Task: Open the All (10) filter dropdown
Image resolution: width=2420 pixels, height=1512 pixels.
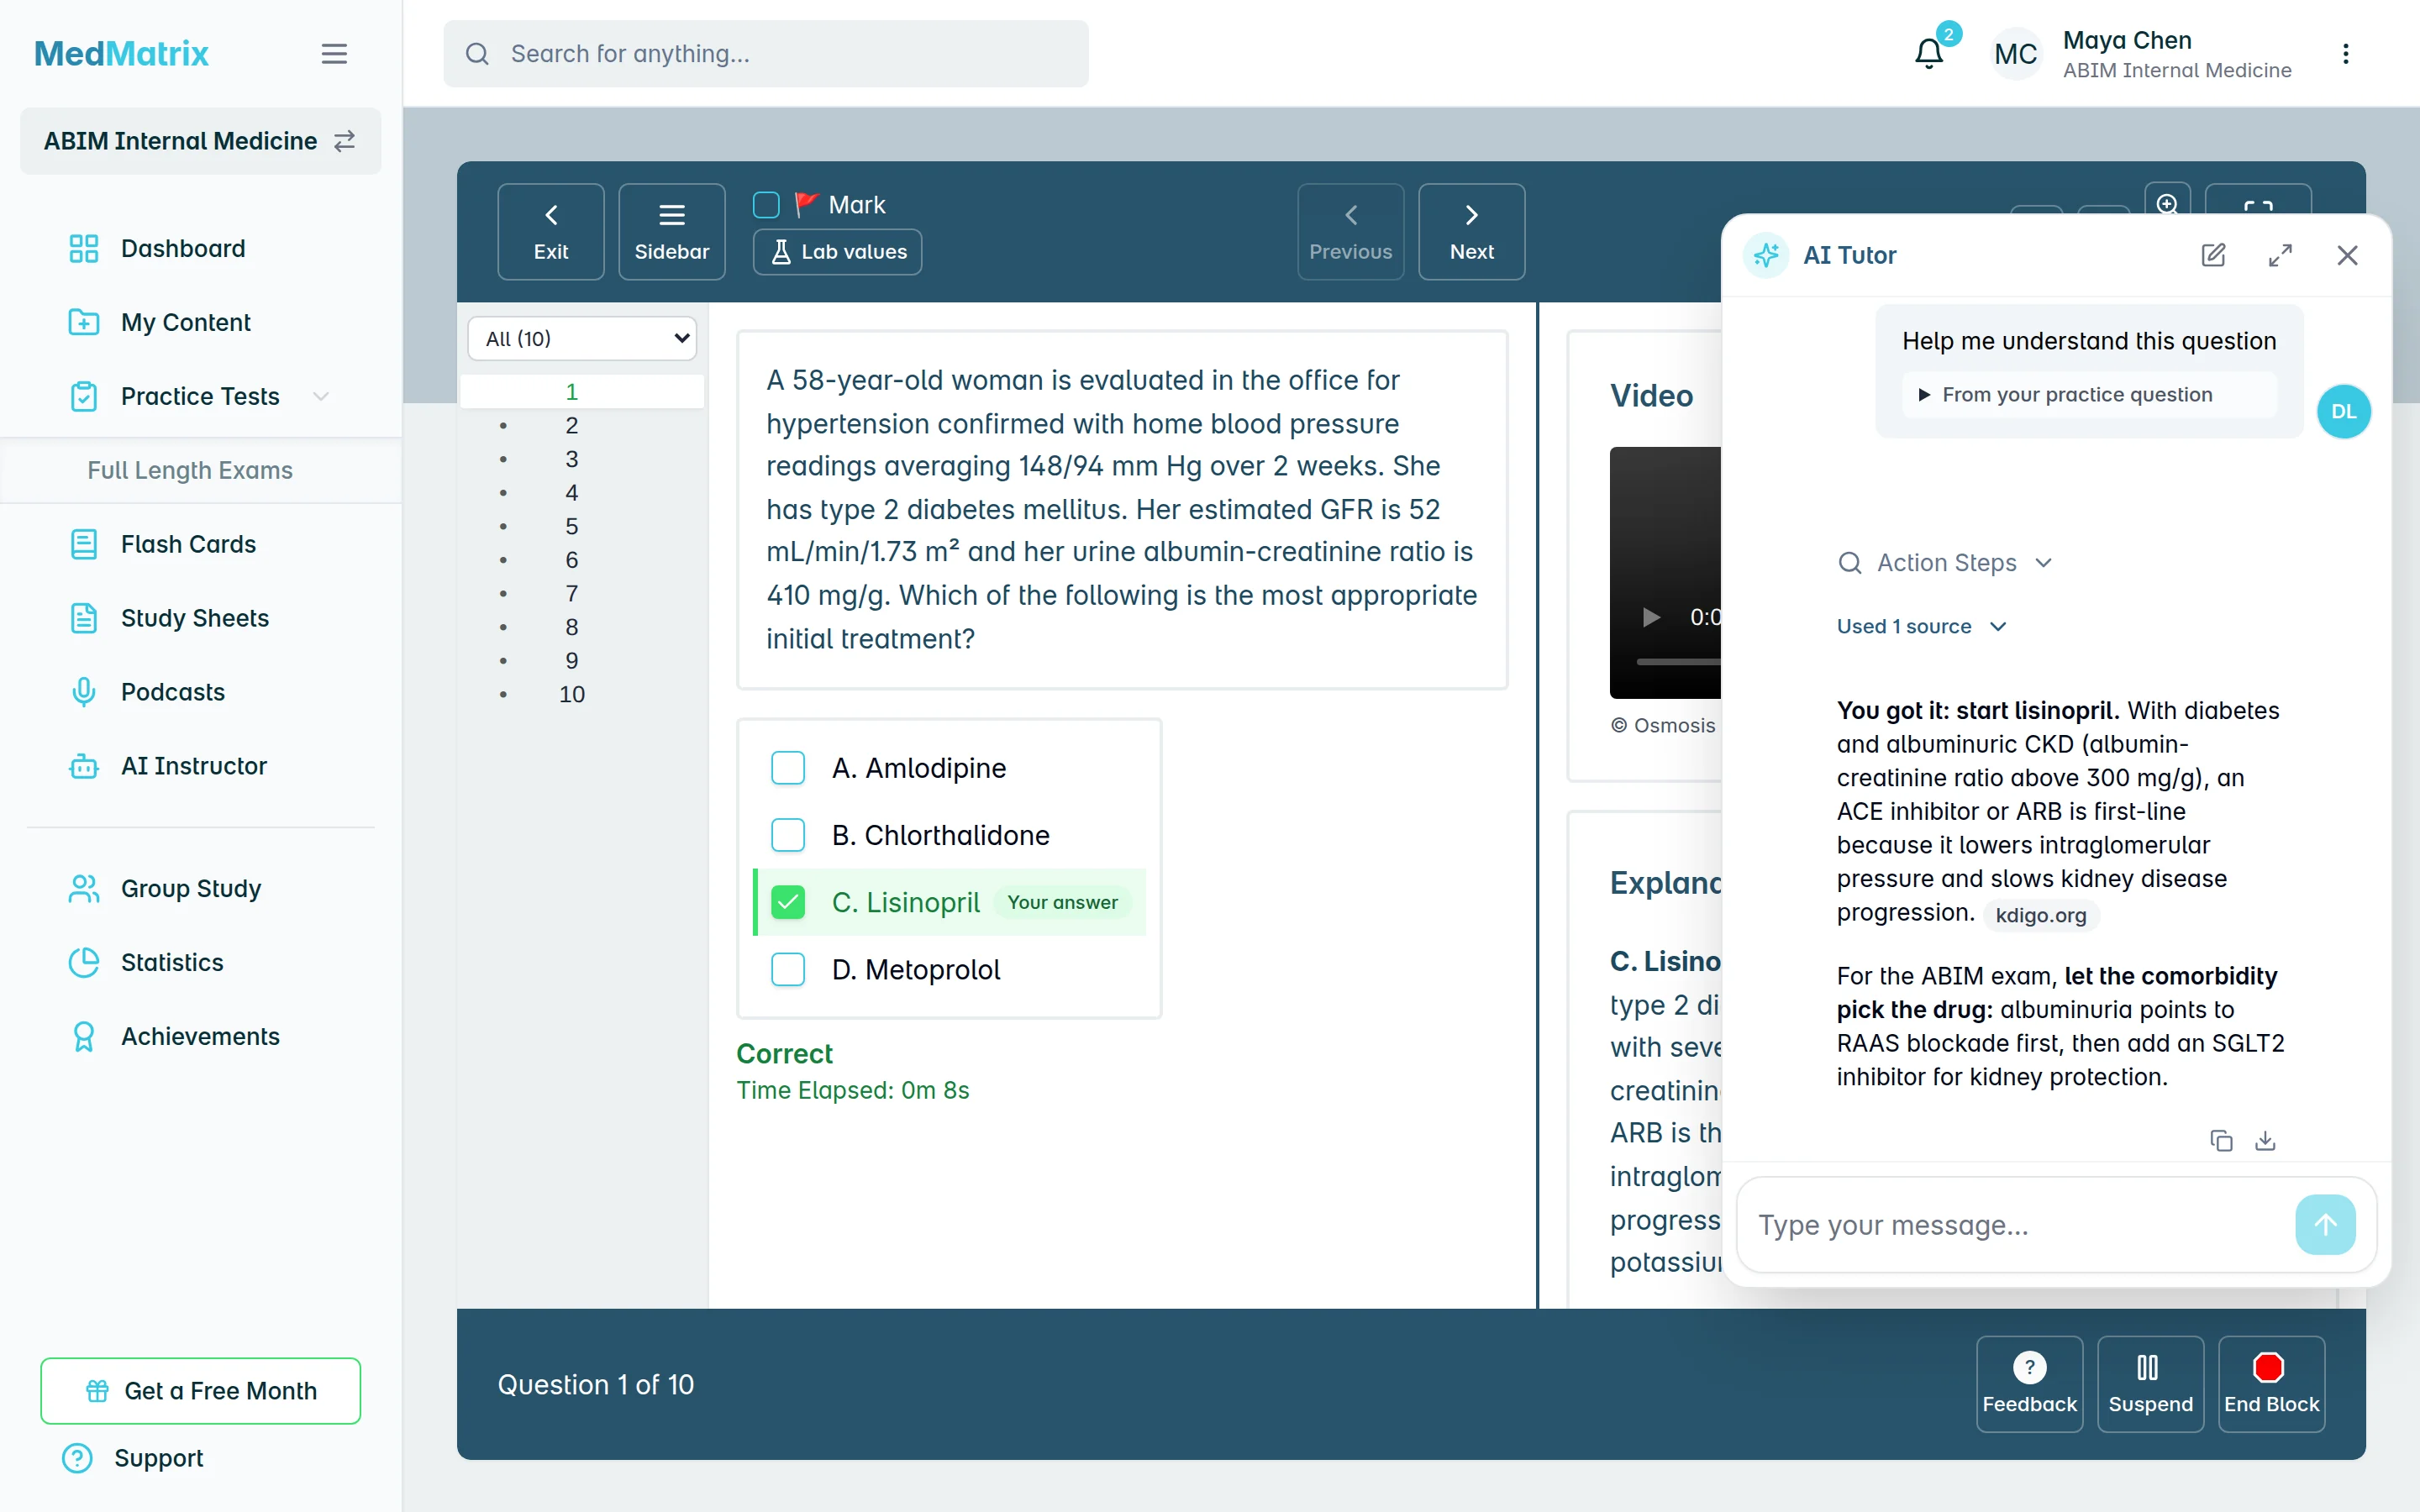Action: pos(582,338)
